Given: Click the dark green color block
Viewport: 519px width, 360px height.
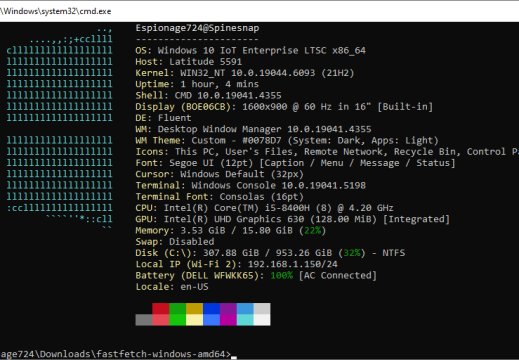Looking at the screenshot, I should pos(178,309).
